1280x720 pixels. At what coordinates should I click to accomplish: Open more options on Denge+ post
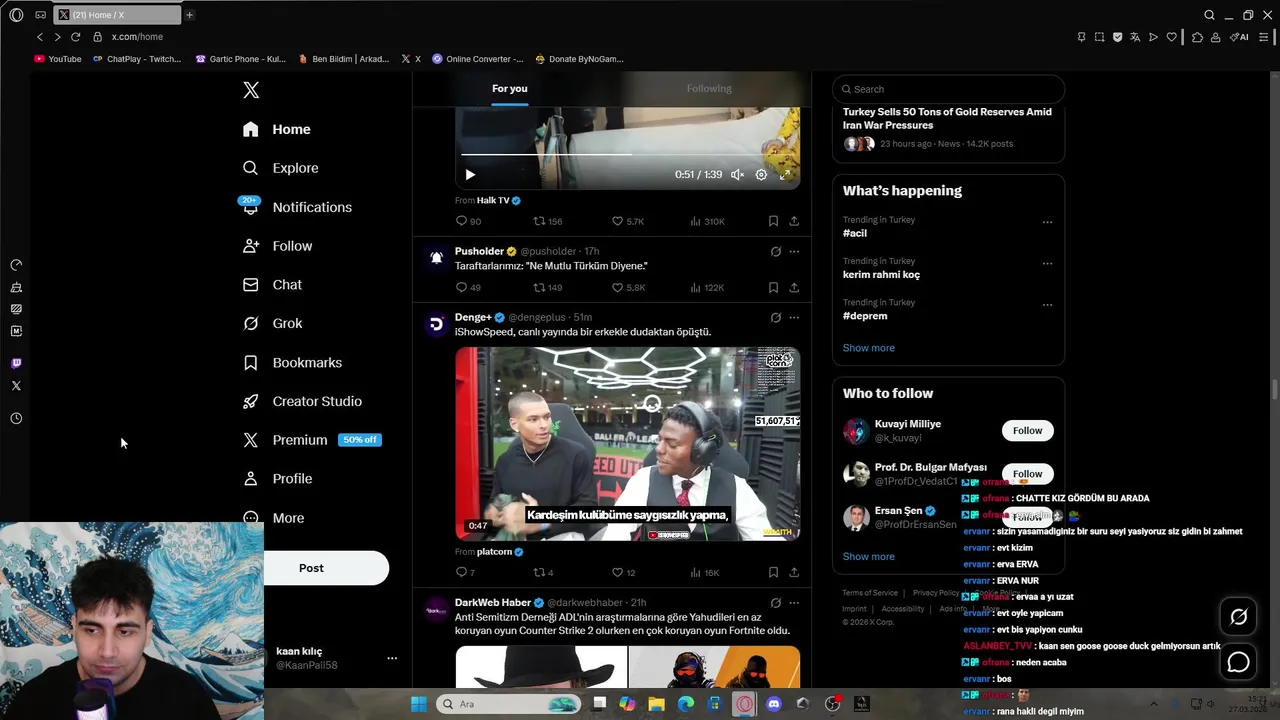coord(794,318)
